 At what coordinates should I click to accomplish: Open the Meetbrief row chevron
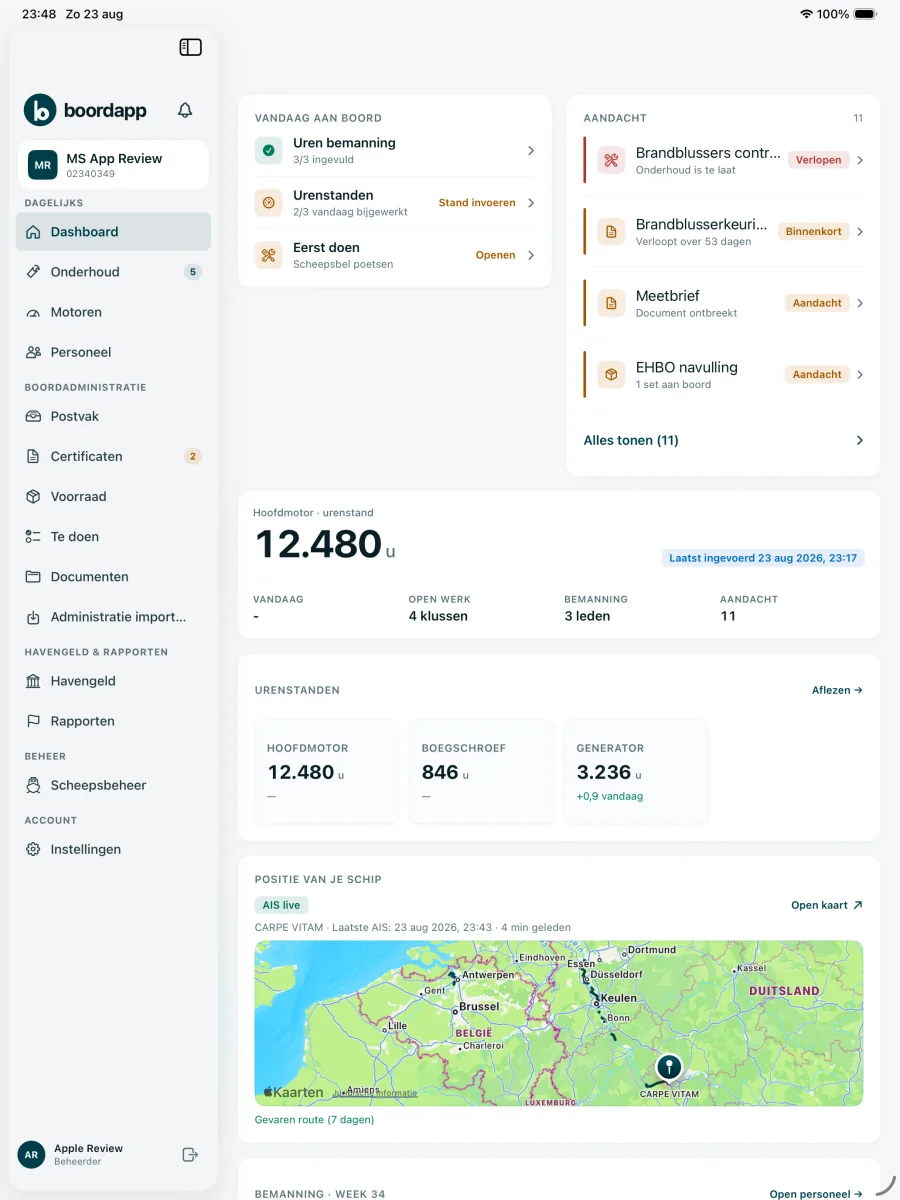coord(860,303)
